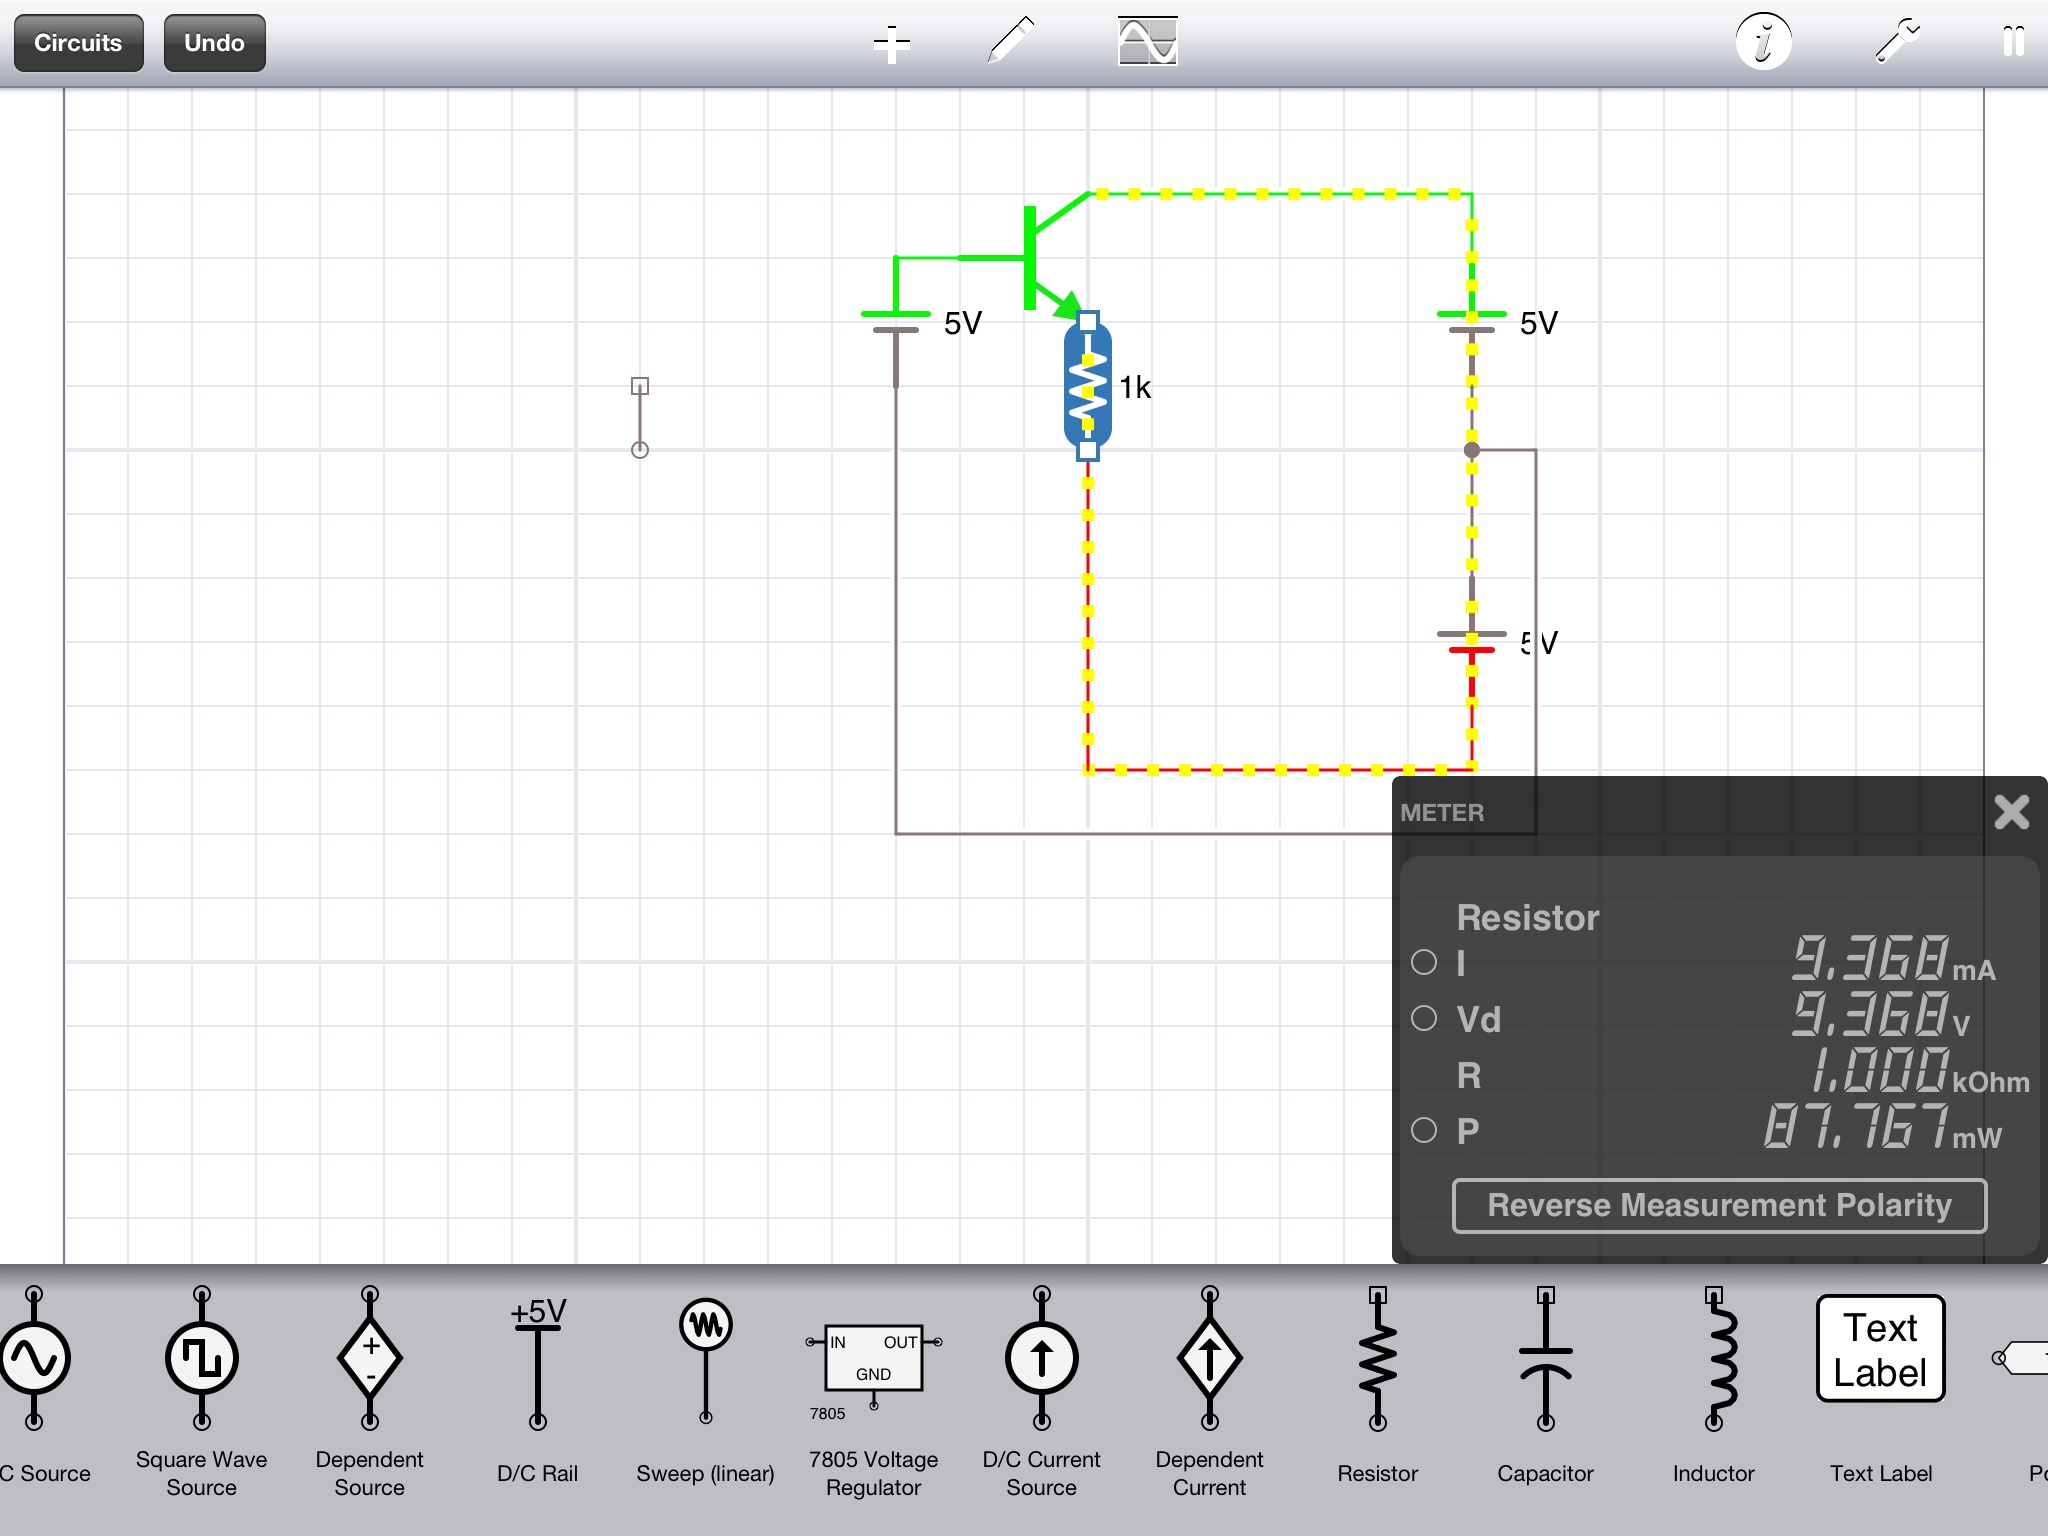The height and width of the screenshot is (1536, 2048).
Task: Choose the Inductor component from palette
Action: (1714, 1360)
